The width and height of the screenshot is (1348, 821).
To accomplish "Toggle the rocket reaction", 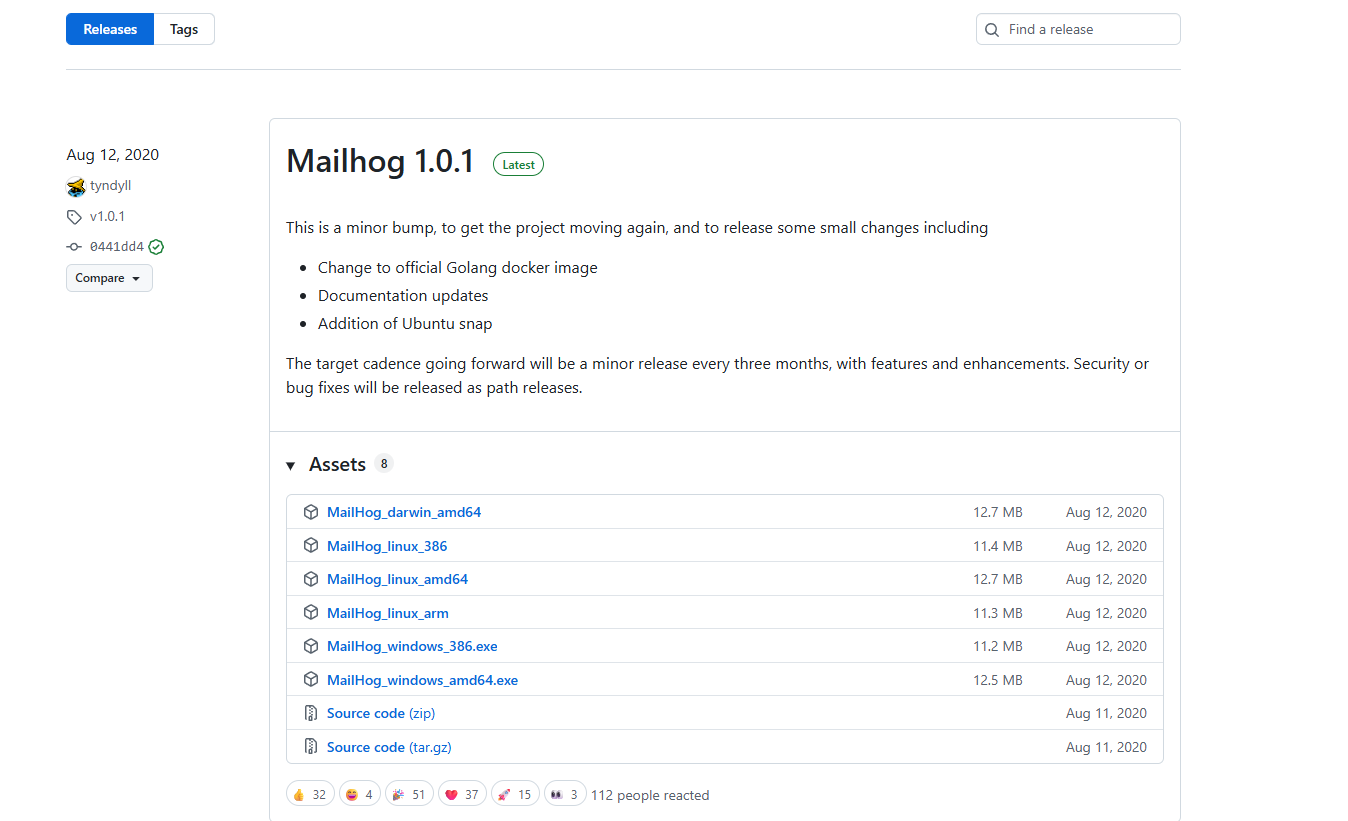I will (515, 794).
